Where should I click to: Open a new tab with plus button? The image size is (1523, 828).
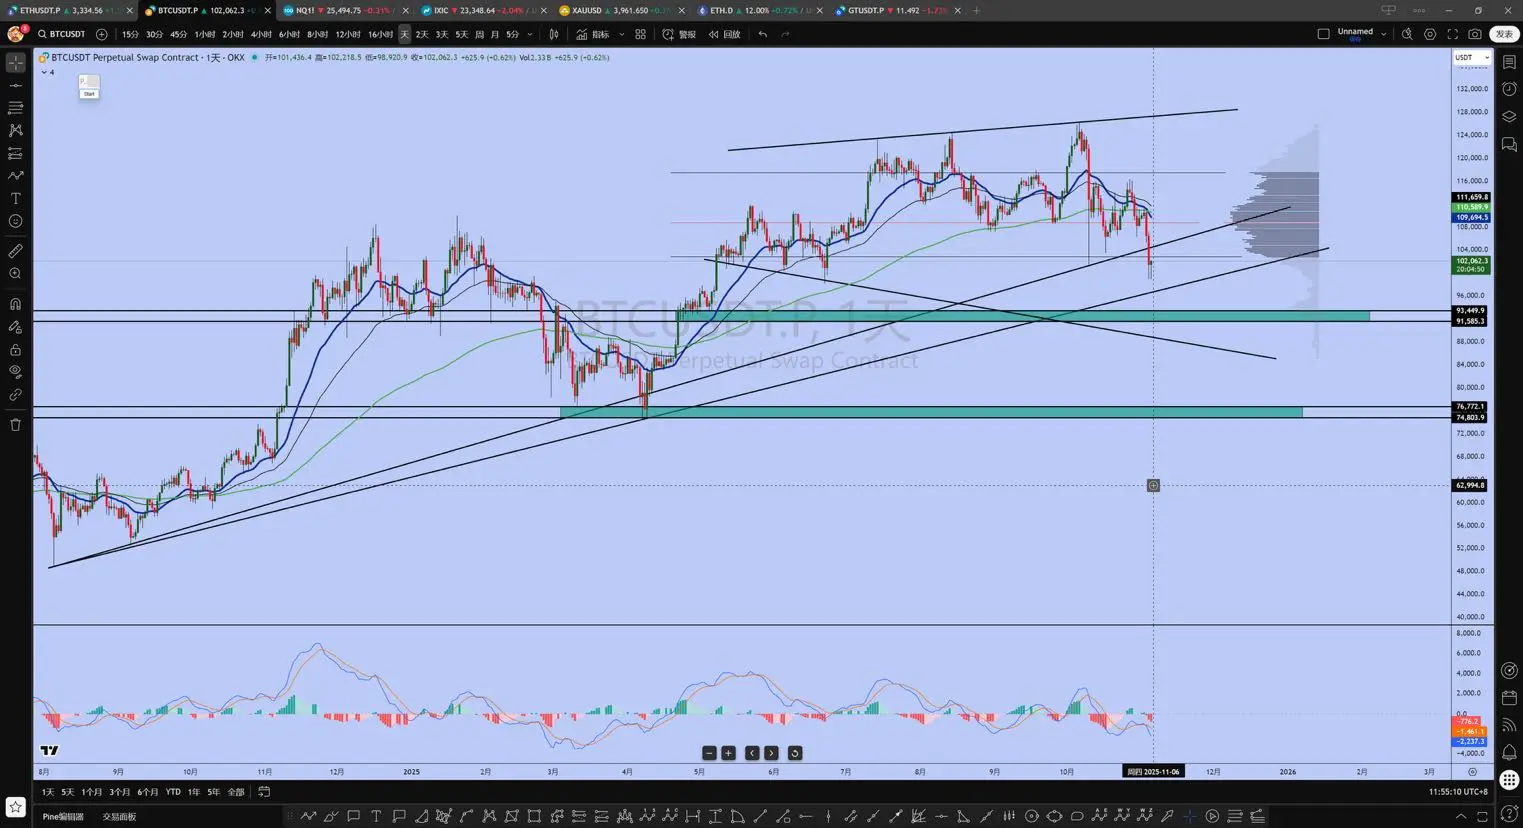tap(976, 11)
